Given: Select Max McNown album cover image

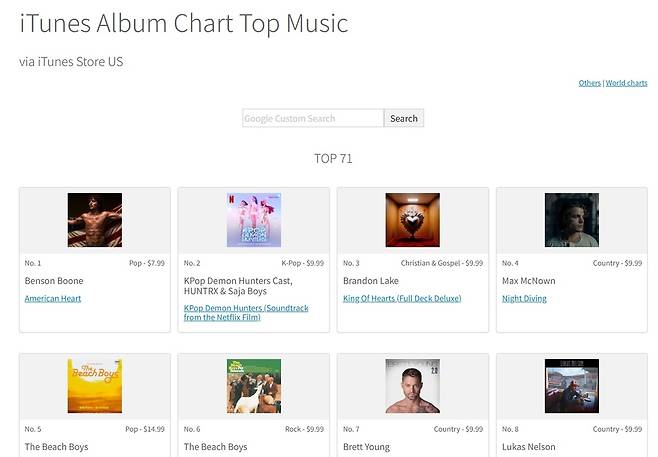Looking at the screenshot, I should click(x=571, y=220).
